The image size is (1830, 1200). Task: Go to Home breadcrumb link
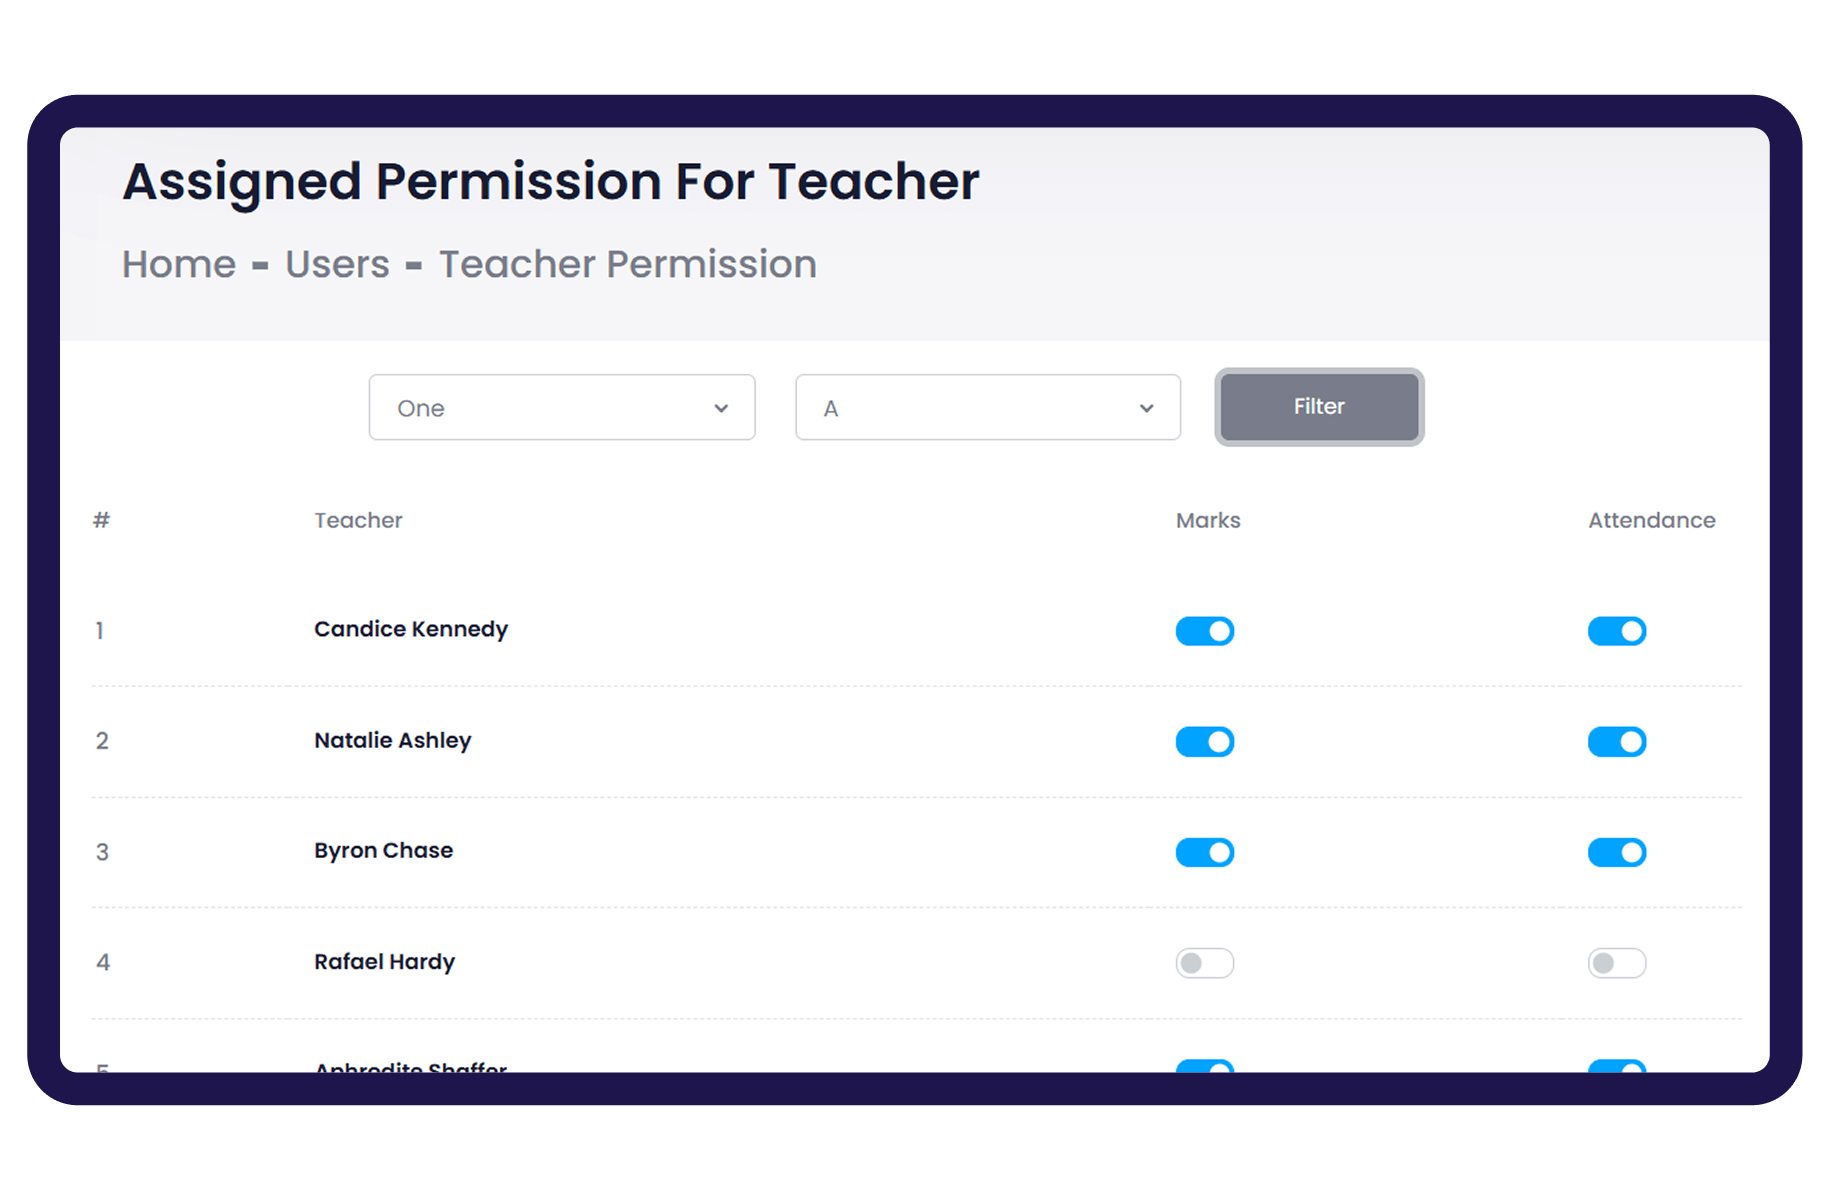click(179, 265)
